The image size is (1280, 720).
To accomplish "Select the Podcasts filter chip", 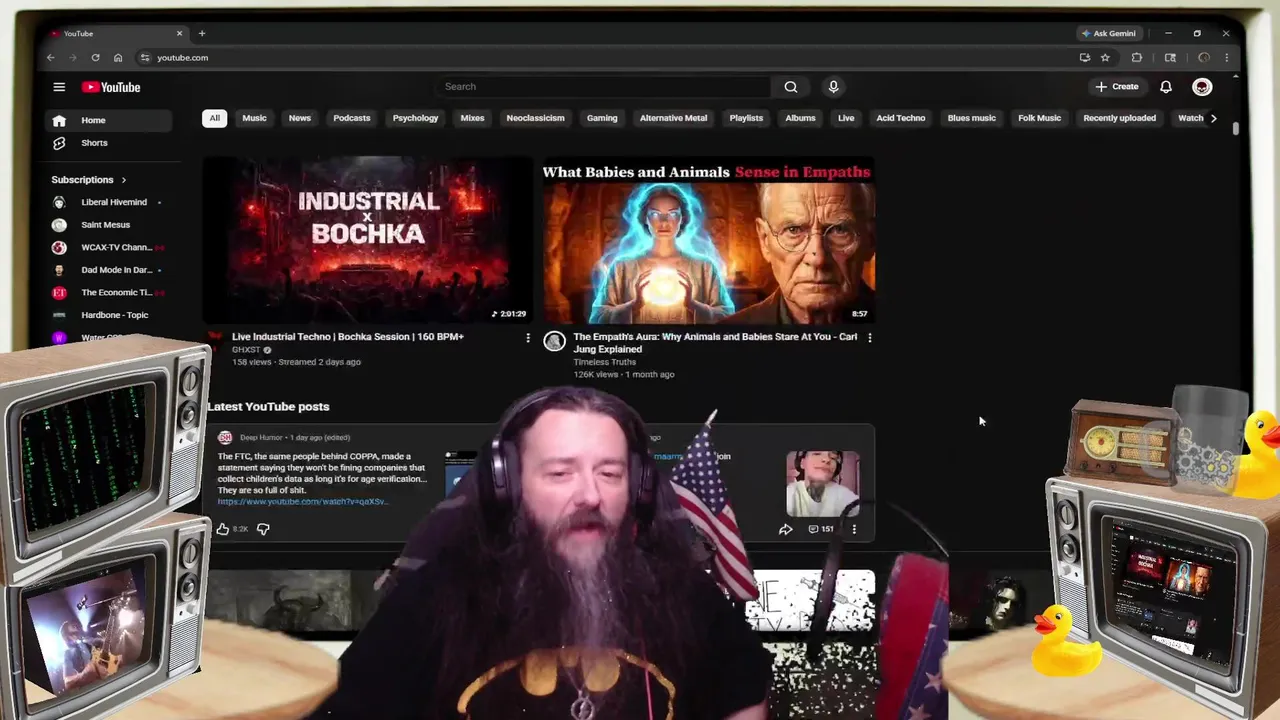I will [x=352, y=118].
